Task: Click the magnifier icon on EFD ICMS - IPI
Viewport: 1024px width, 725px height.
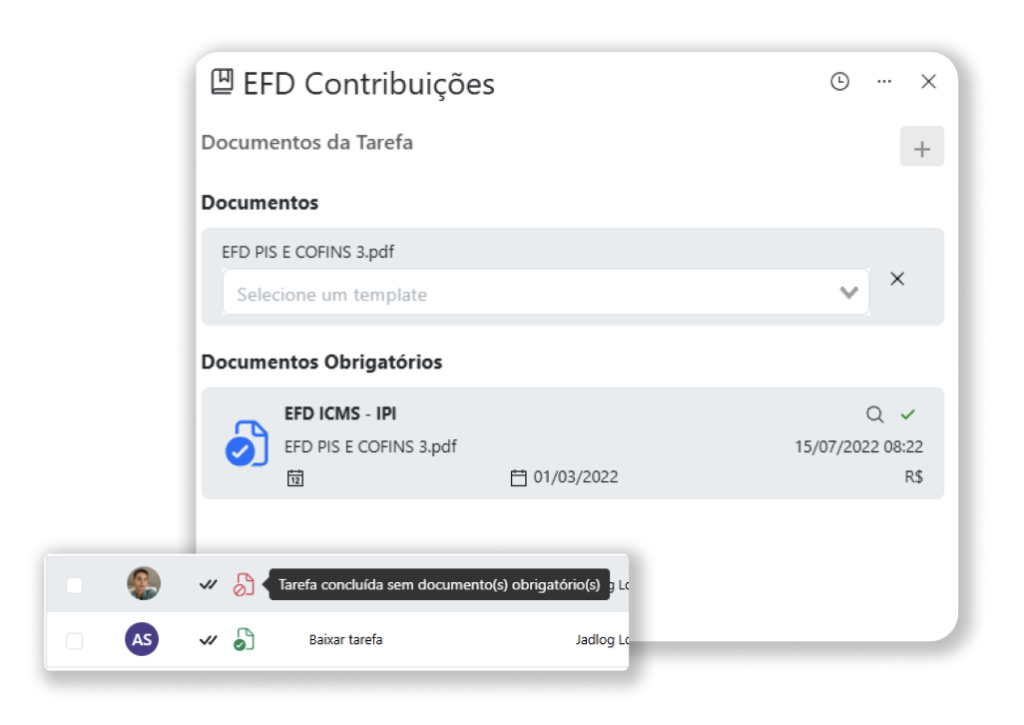Action: tap(875, 414)
